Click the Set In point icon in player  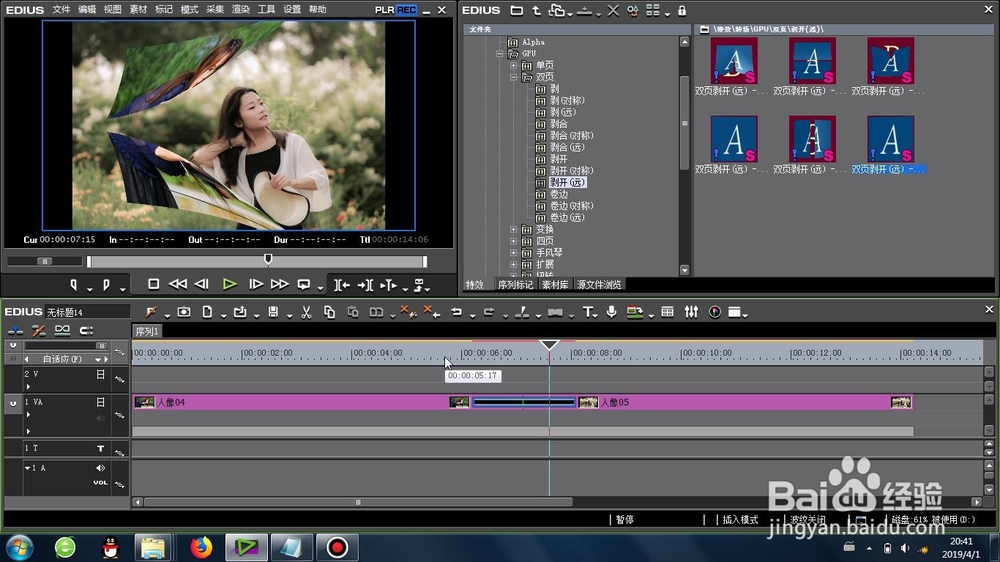tap(73, 285)
